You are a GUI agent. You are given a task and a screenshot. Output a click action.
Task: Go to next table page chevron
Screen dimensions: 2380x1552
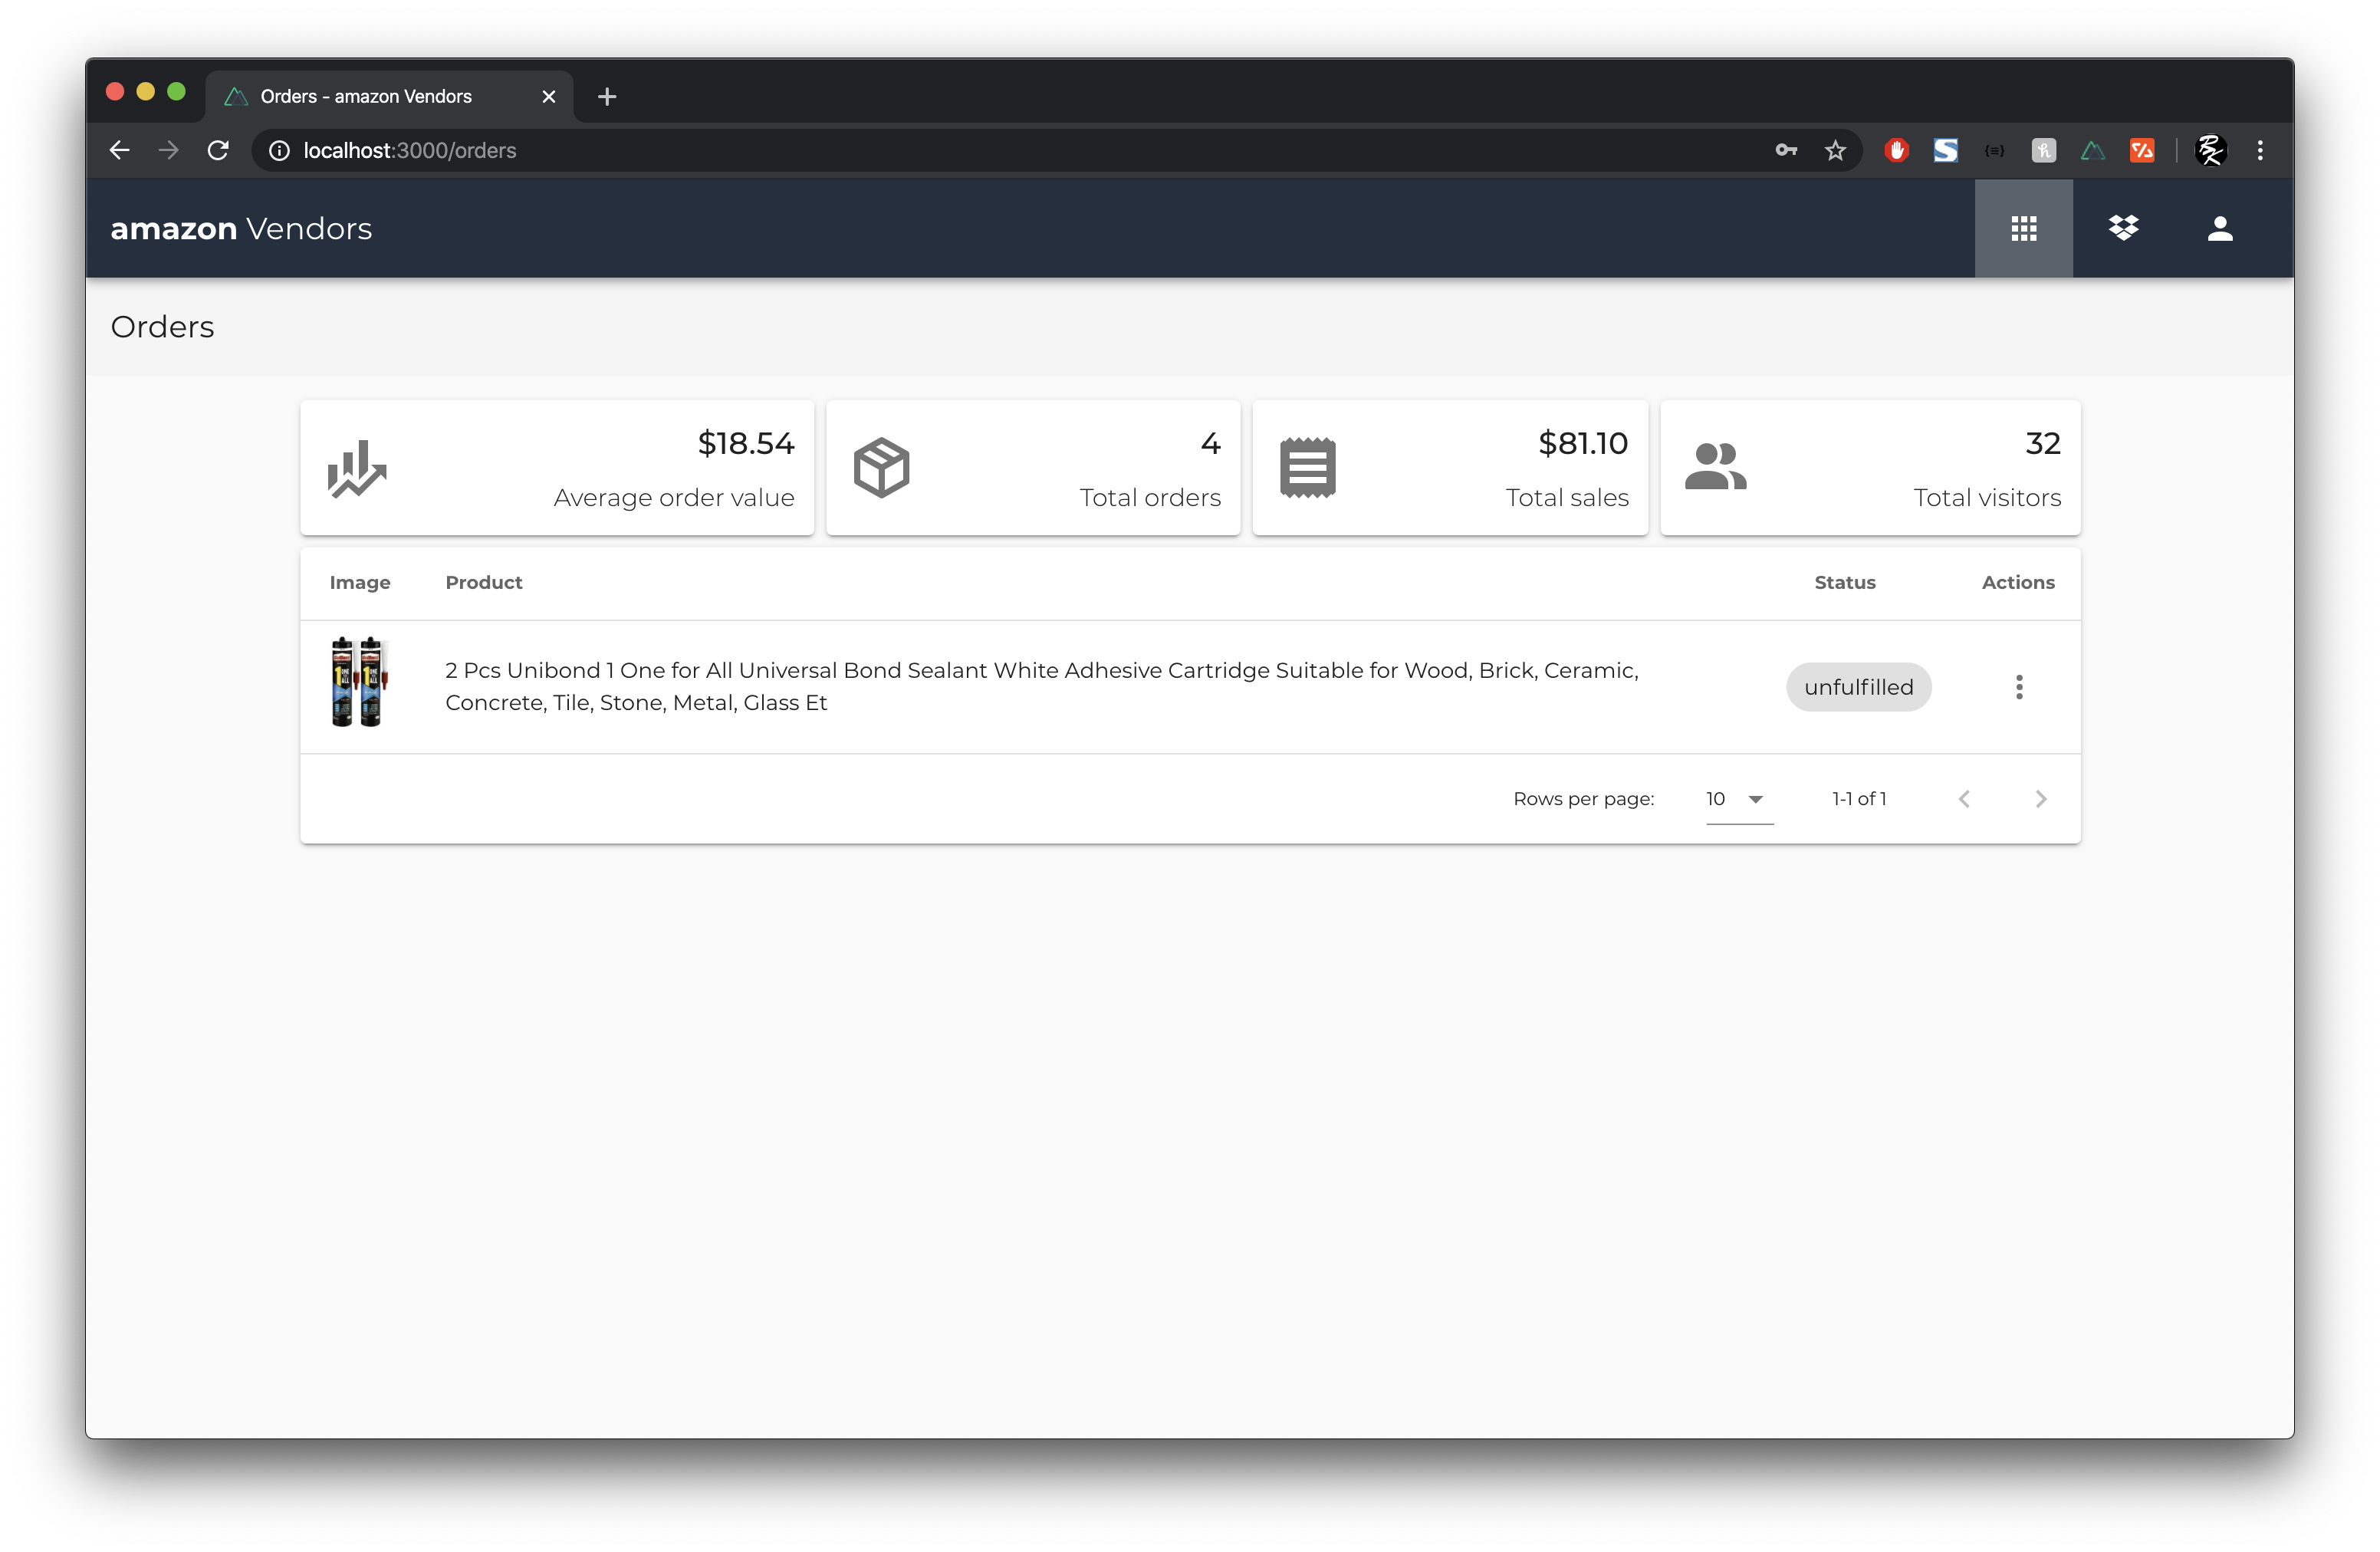point(2040,799)
